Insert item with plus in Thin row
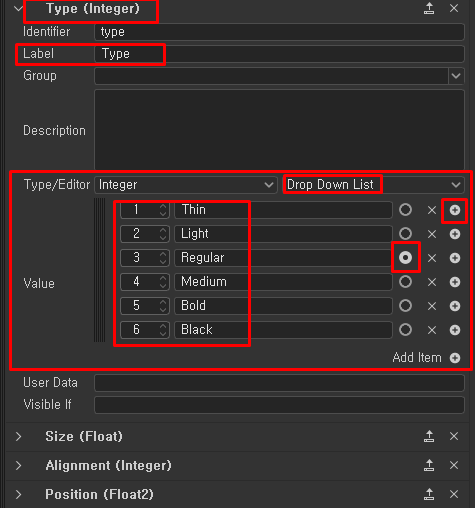 455,210
